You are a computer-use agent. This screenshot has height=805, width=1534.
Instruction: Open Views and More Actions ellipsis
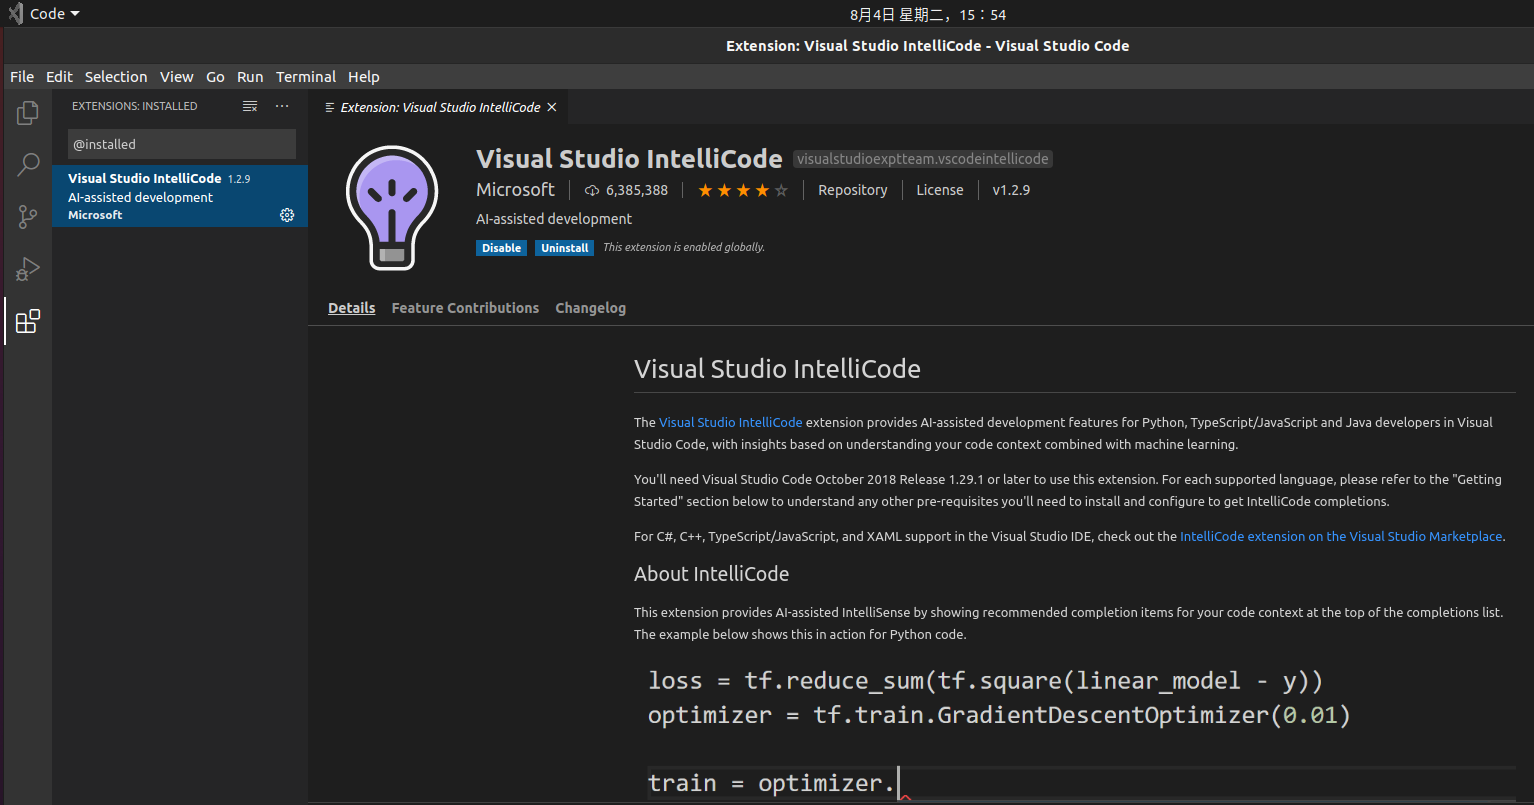pyautogui.click(x=282, y=106)
